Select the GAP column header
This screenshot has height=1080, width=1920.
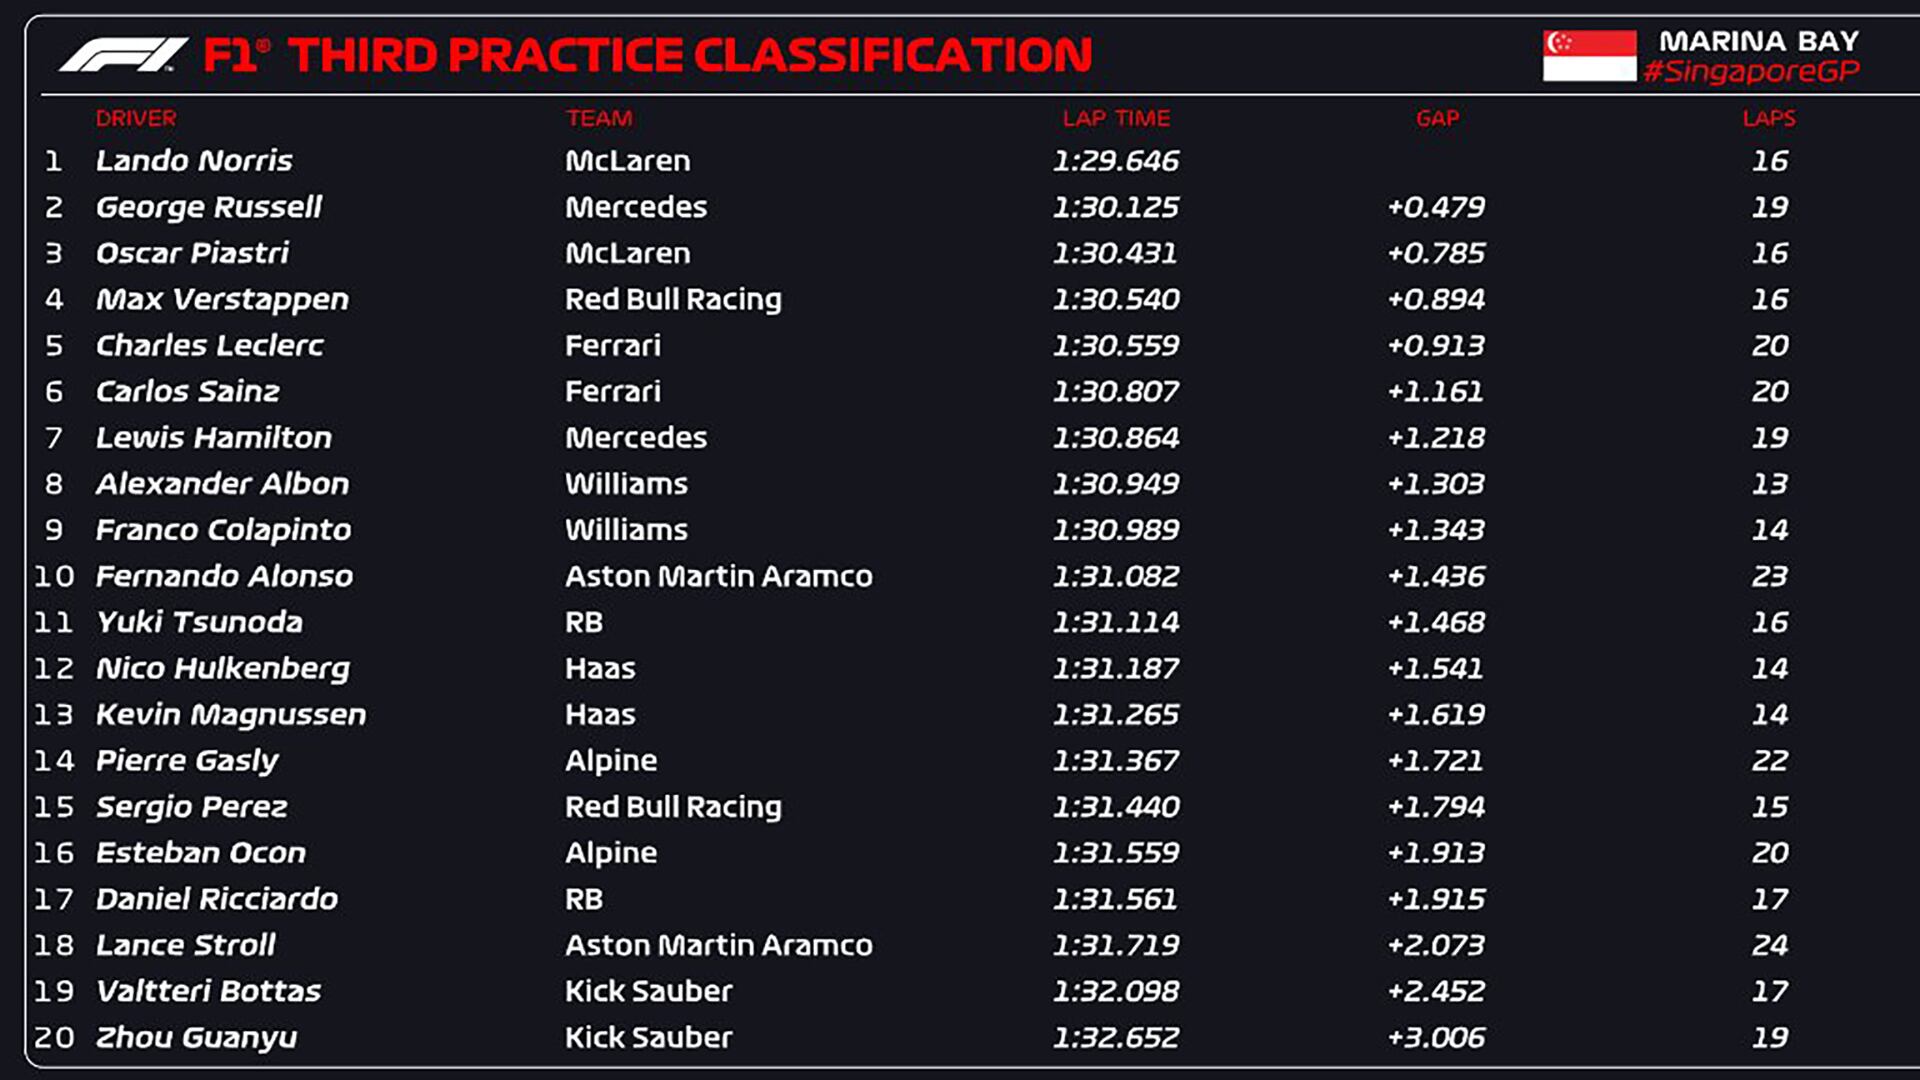pyautogui.click(x=1437, y=118)
